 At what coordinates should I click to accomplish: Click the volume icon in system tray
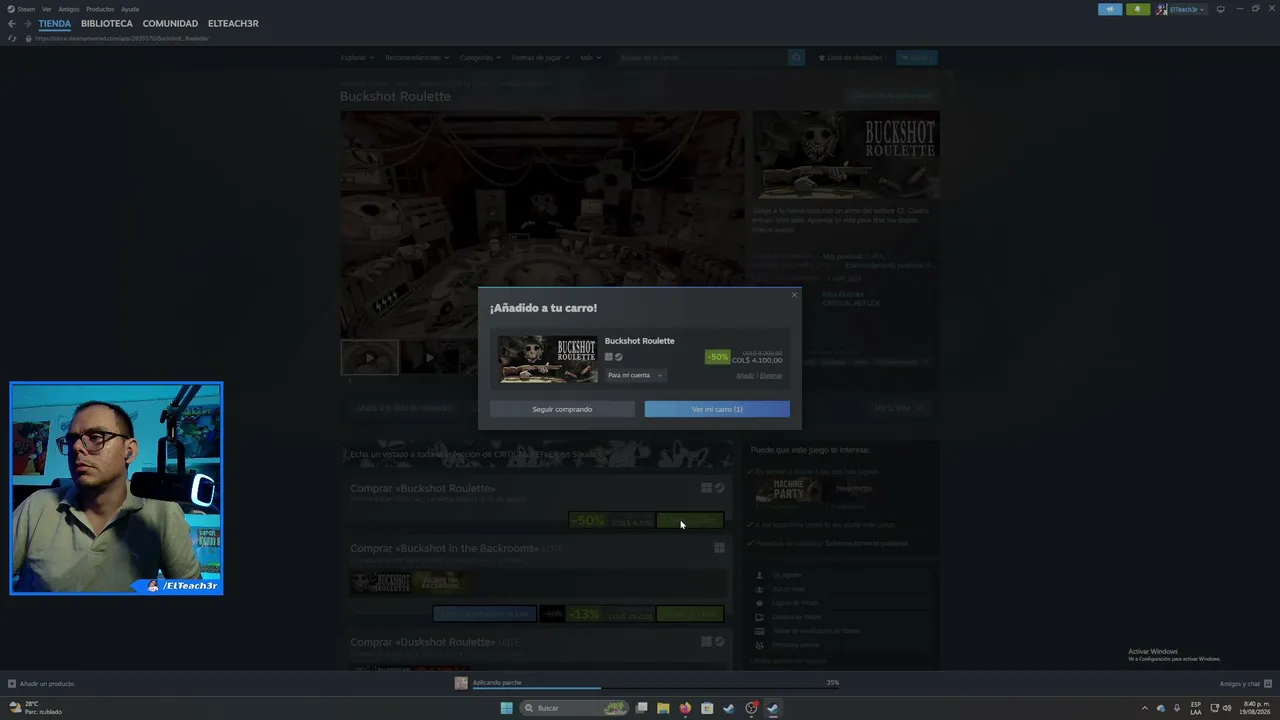tap(1227, 708)
